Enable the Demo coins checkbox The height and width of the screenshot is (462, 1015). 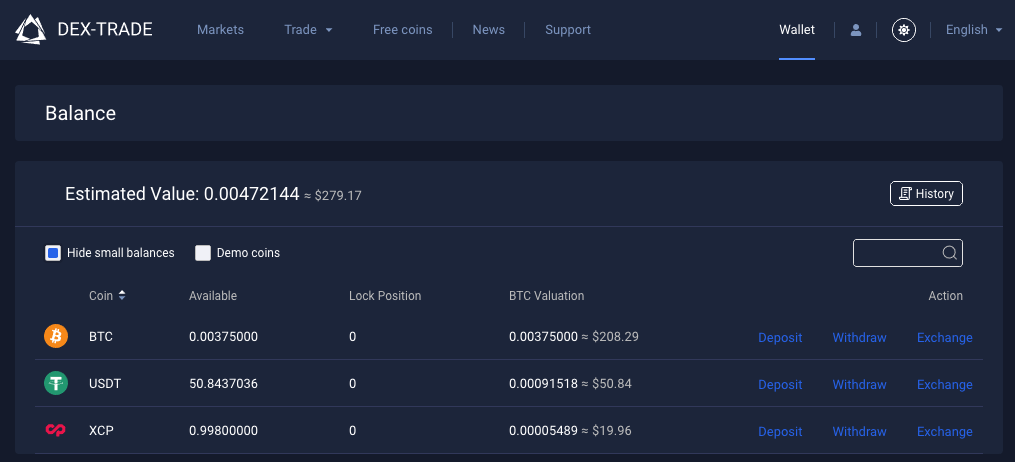[x=203, y=253]
